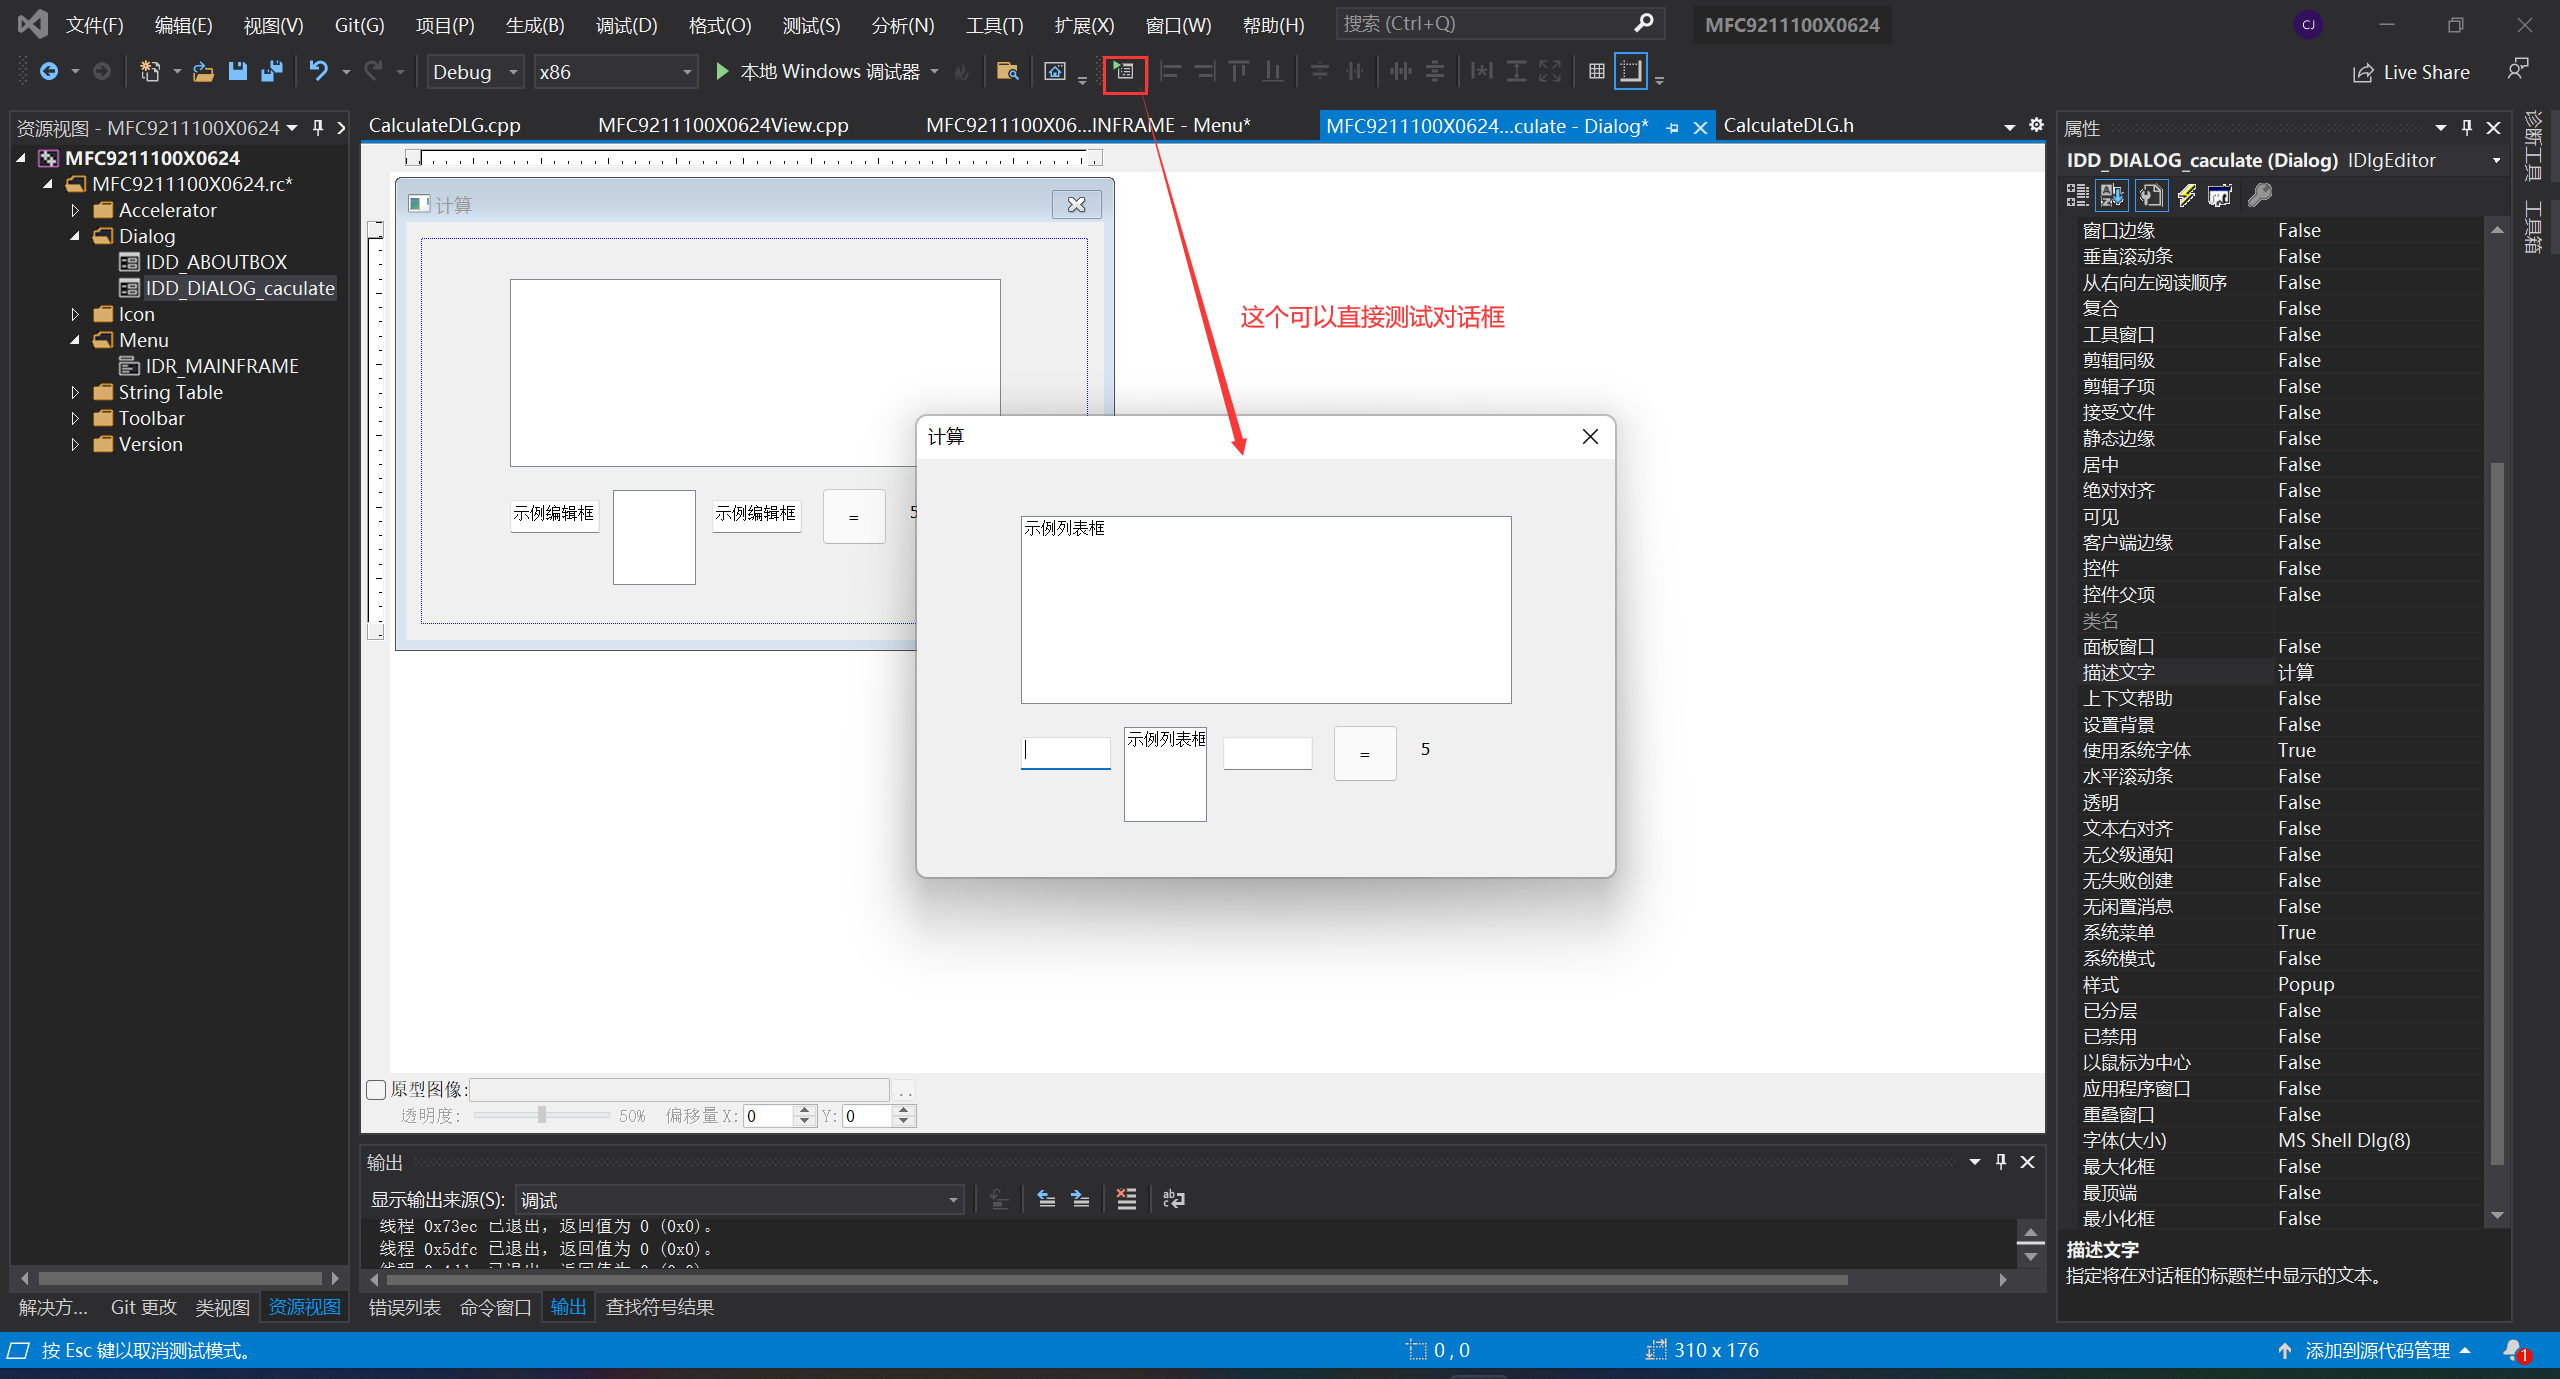Screen dimensions: 2560x1379
Task: Expand the String Table folder
Action: [x=75, y=393]
